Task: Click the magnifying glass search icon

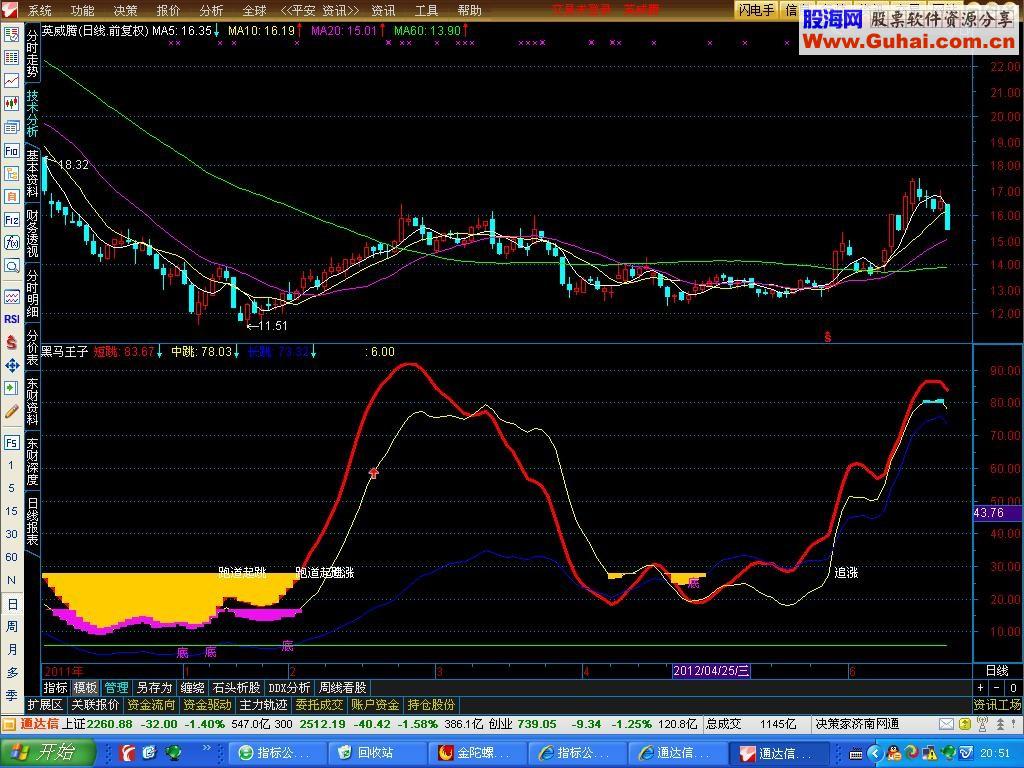Action: [x=12, y=266]
